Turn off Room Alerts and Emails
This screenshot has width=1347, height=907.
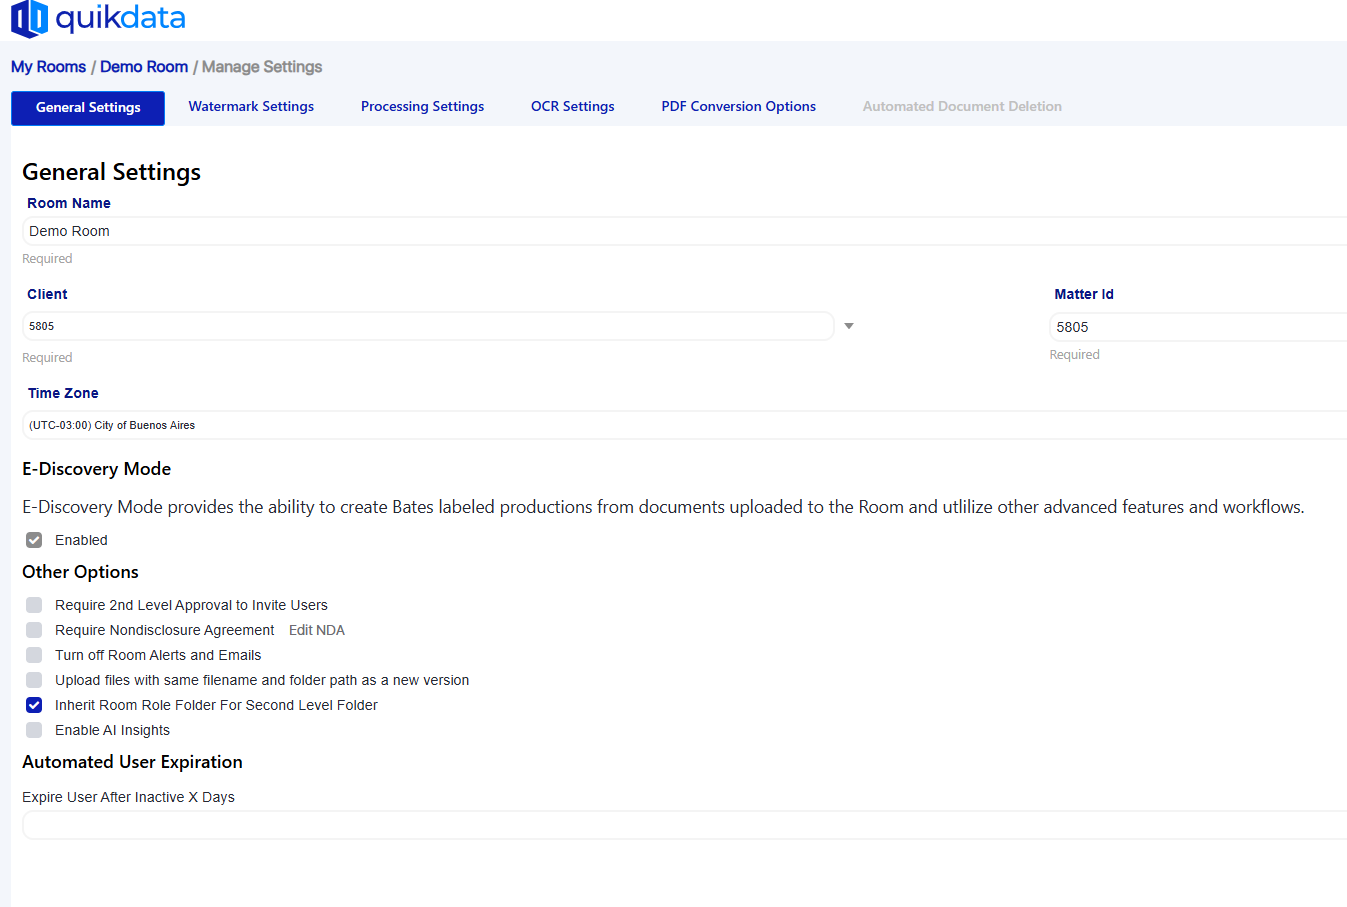tap(33, 654)
